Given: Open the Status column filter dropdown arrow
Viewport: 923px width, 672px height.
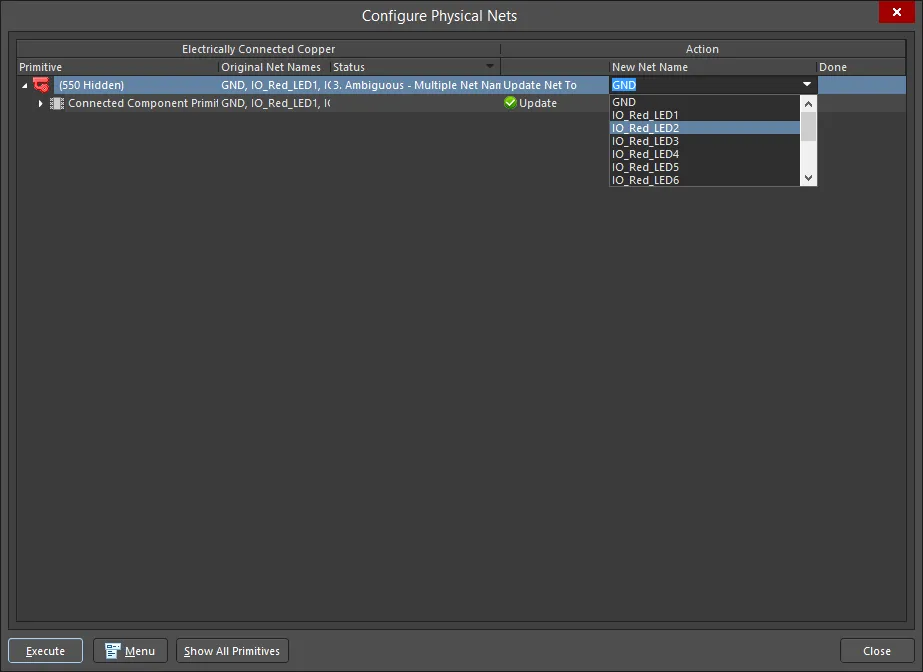Looking at the screenshot, I should point(490,67).
